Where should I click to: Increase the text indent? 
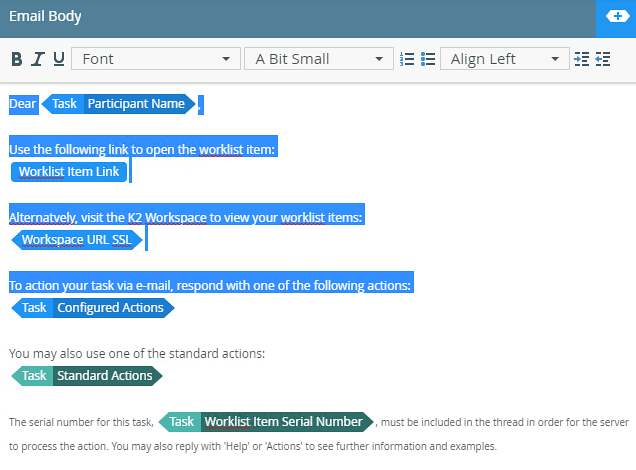582,59
